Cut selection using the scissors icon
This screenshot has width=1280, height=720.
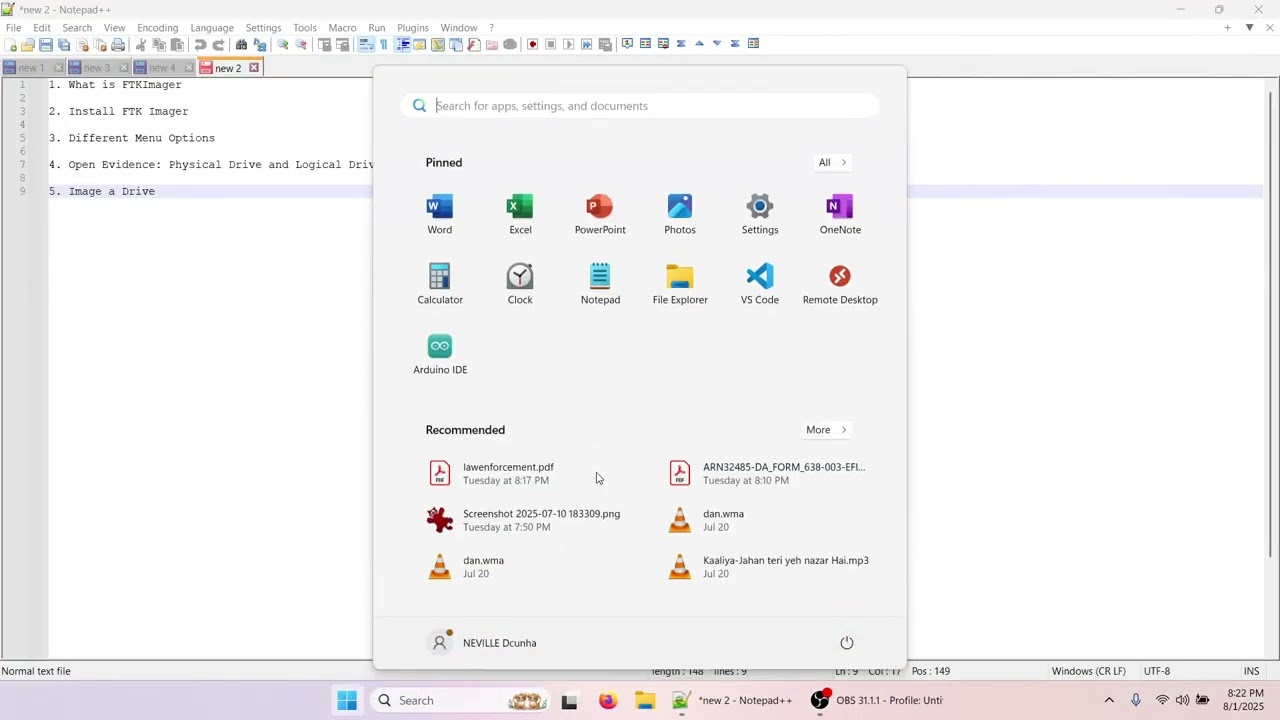141,45
